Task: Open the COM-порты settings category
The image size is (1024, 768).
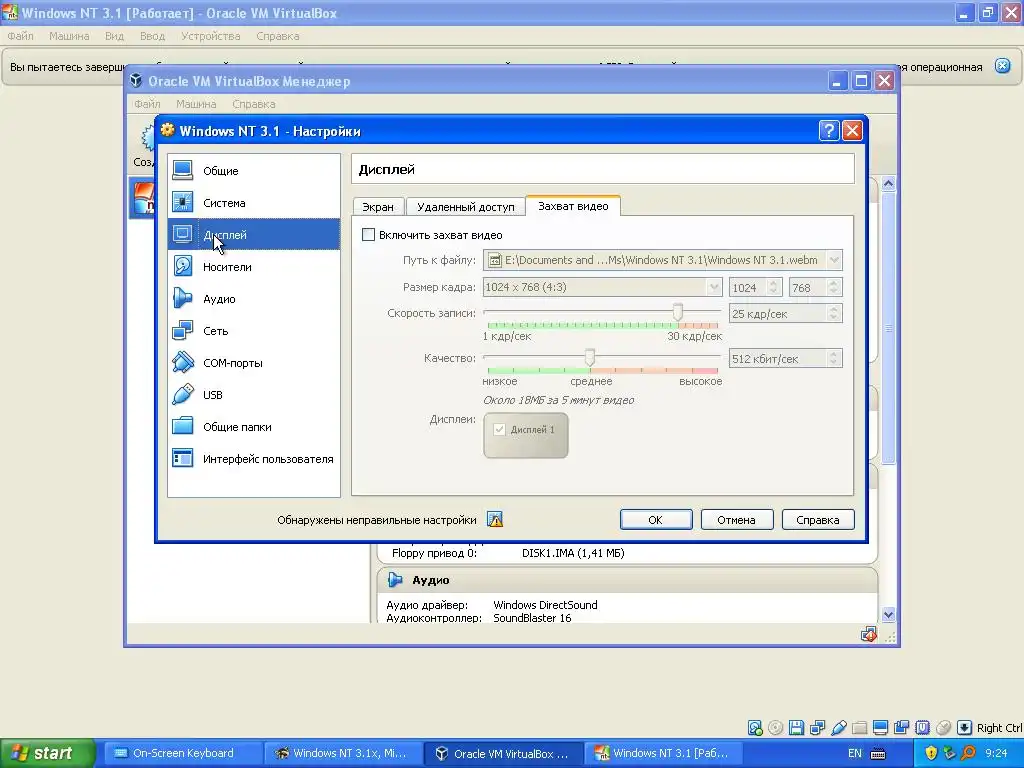Action: [x=253, y=362]
